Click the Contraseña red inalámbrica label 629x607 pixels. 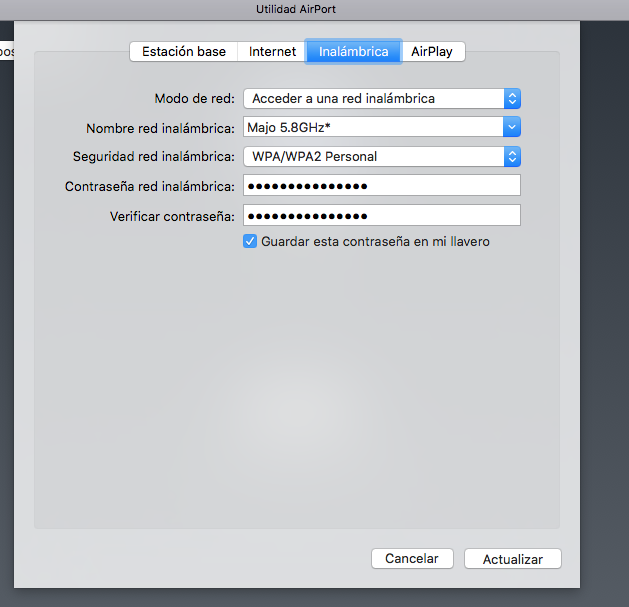click(x=150, y=187)
